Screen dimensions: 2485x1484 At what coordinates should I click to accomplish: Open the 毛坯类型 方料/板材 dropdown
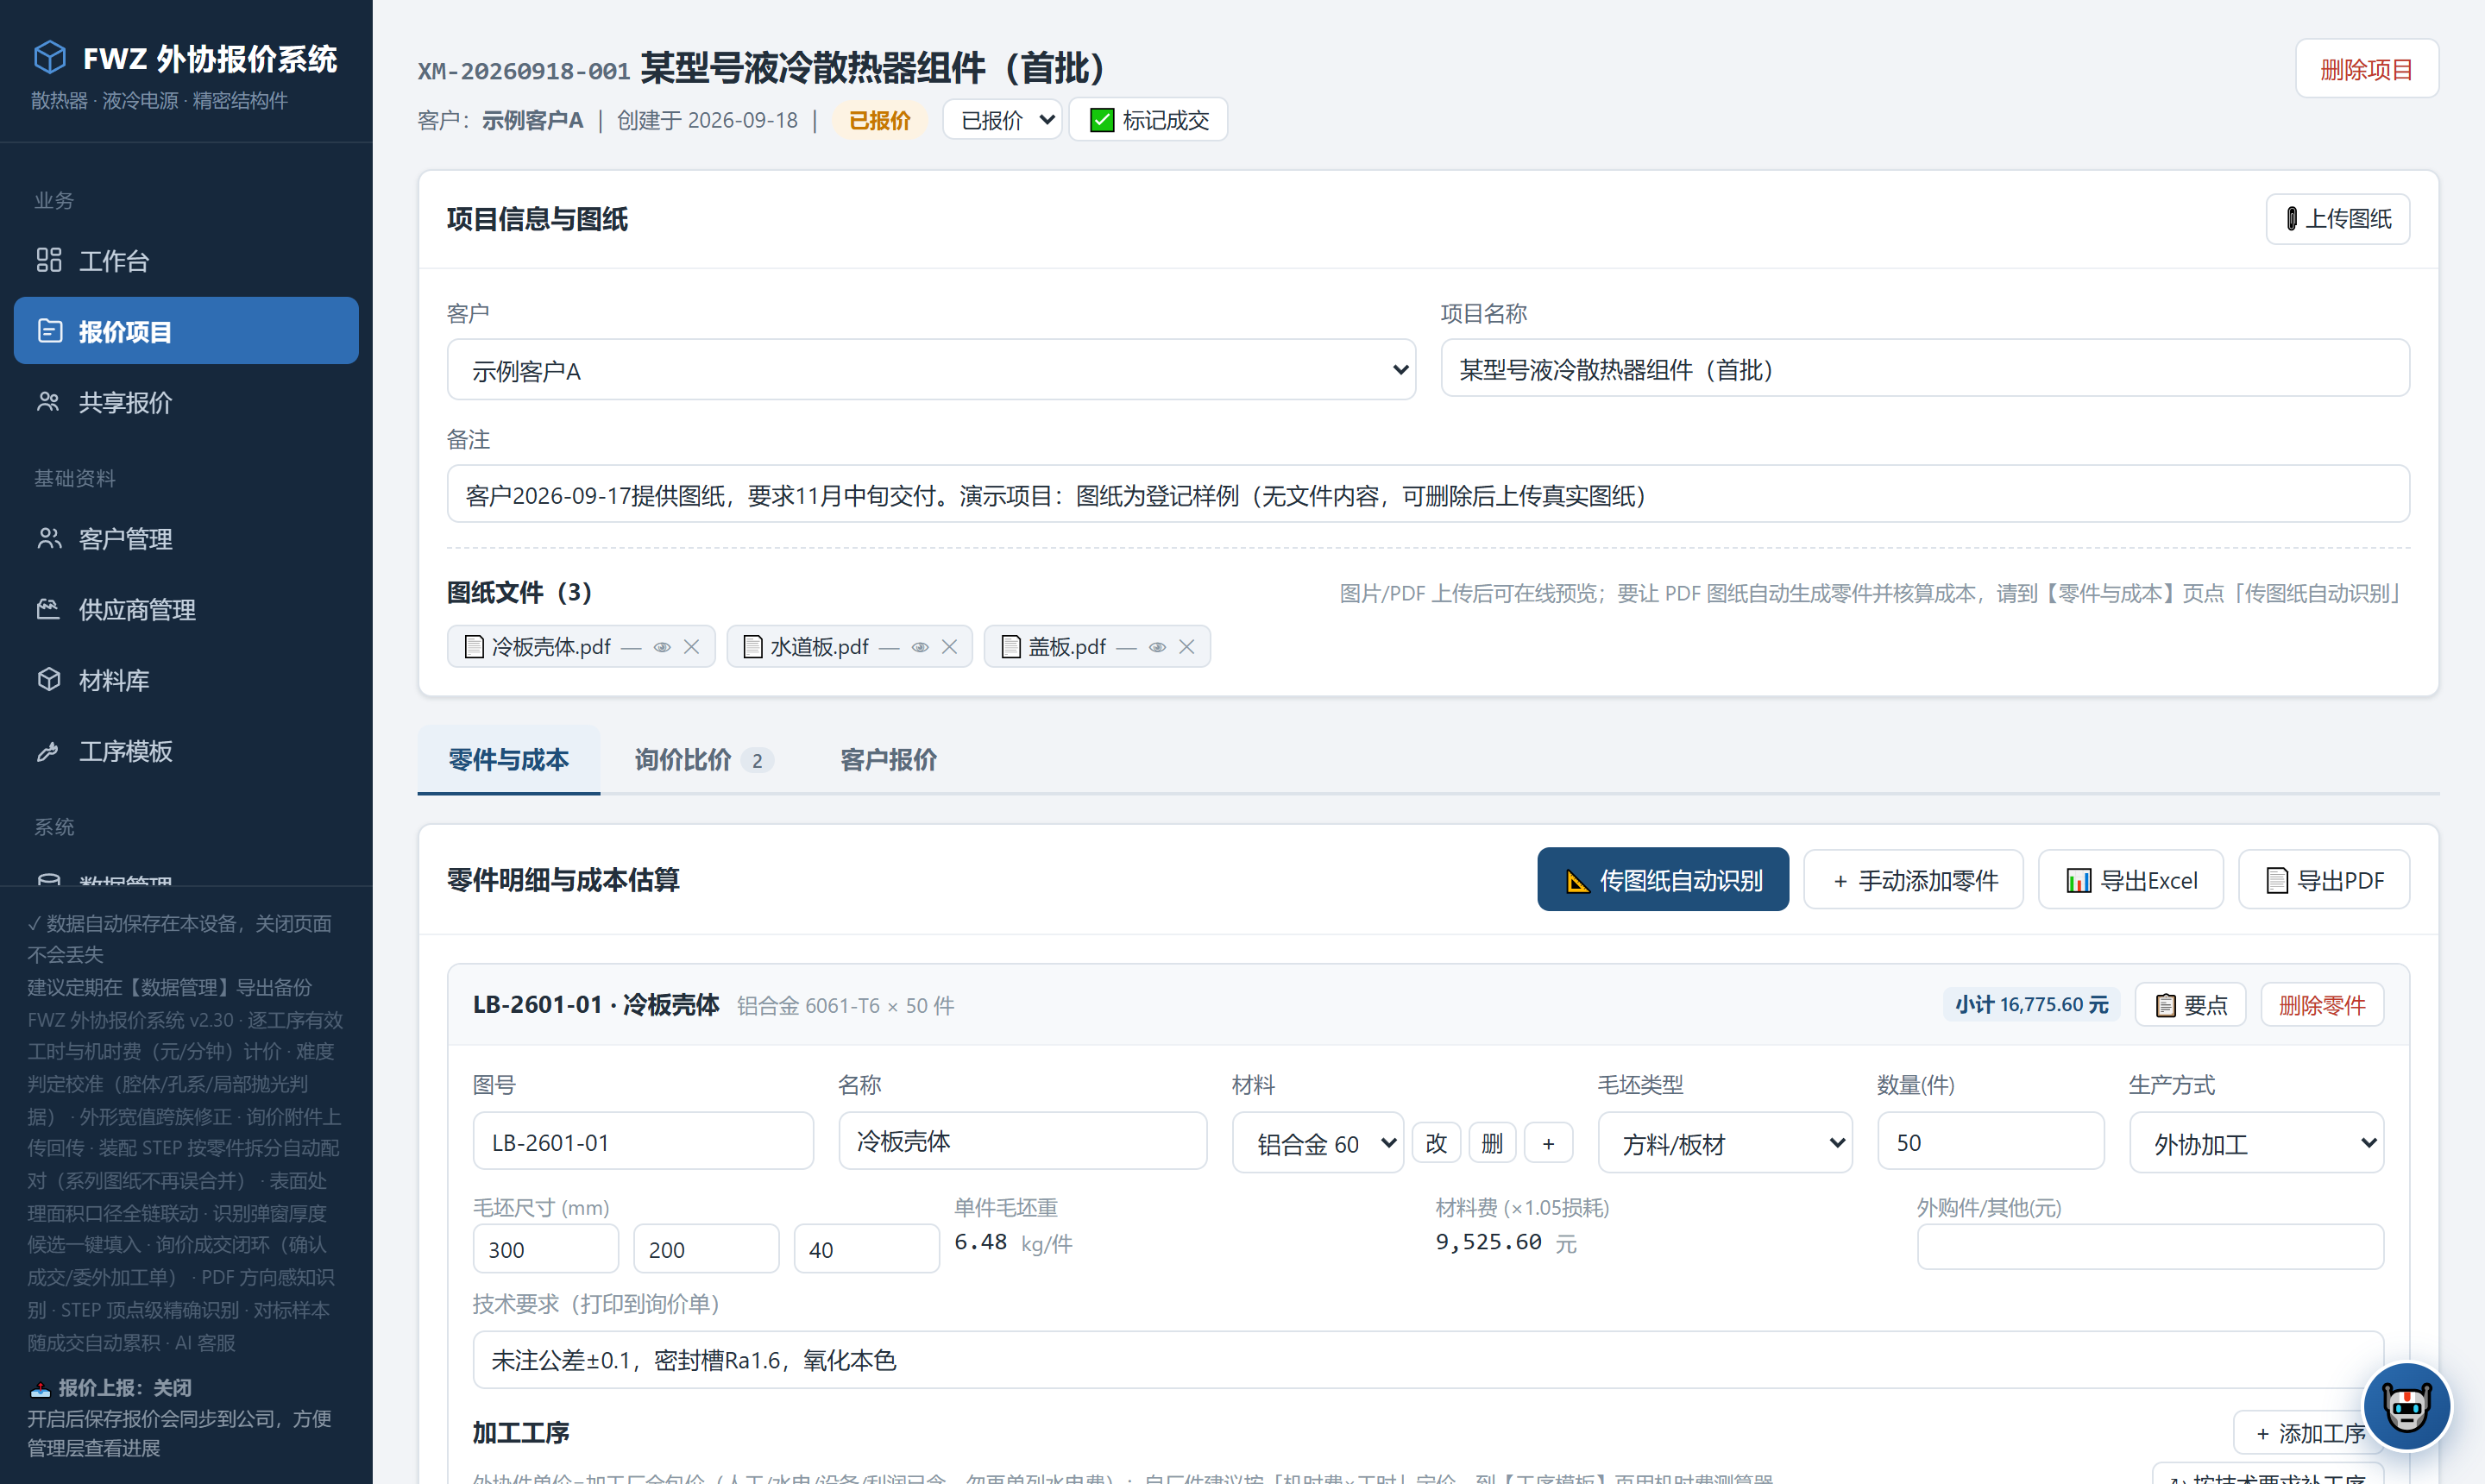1725,1143
